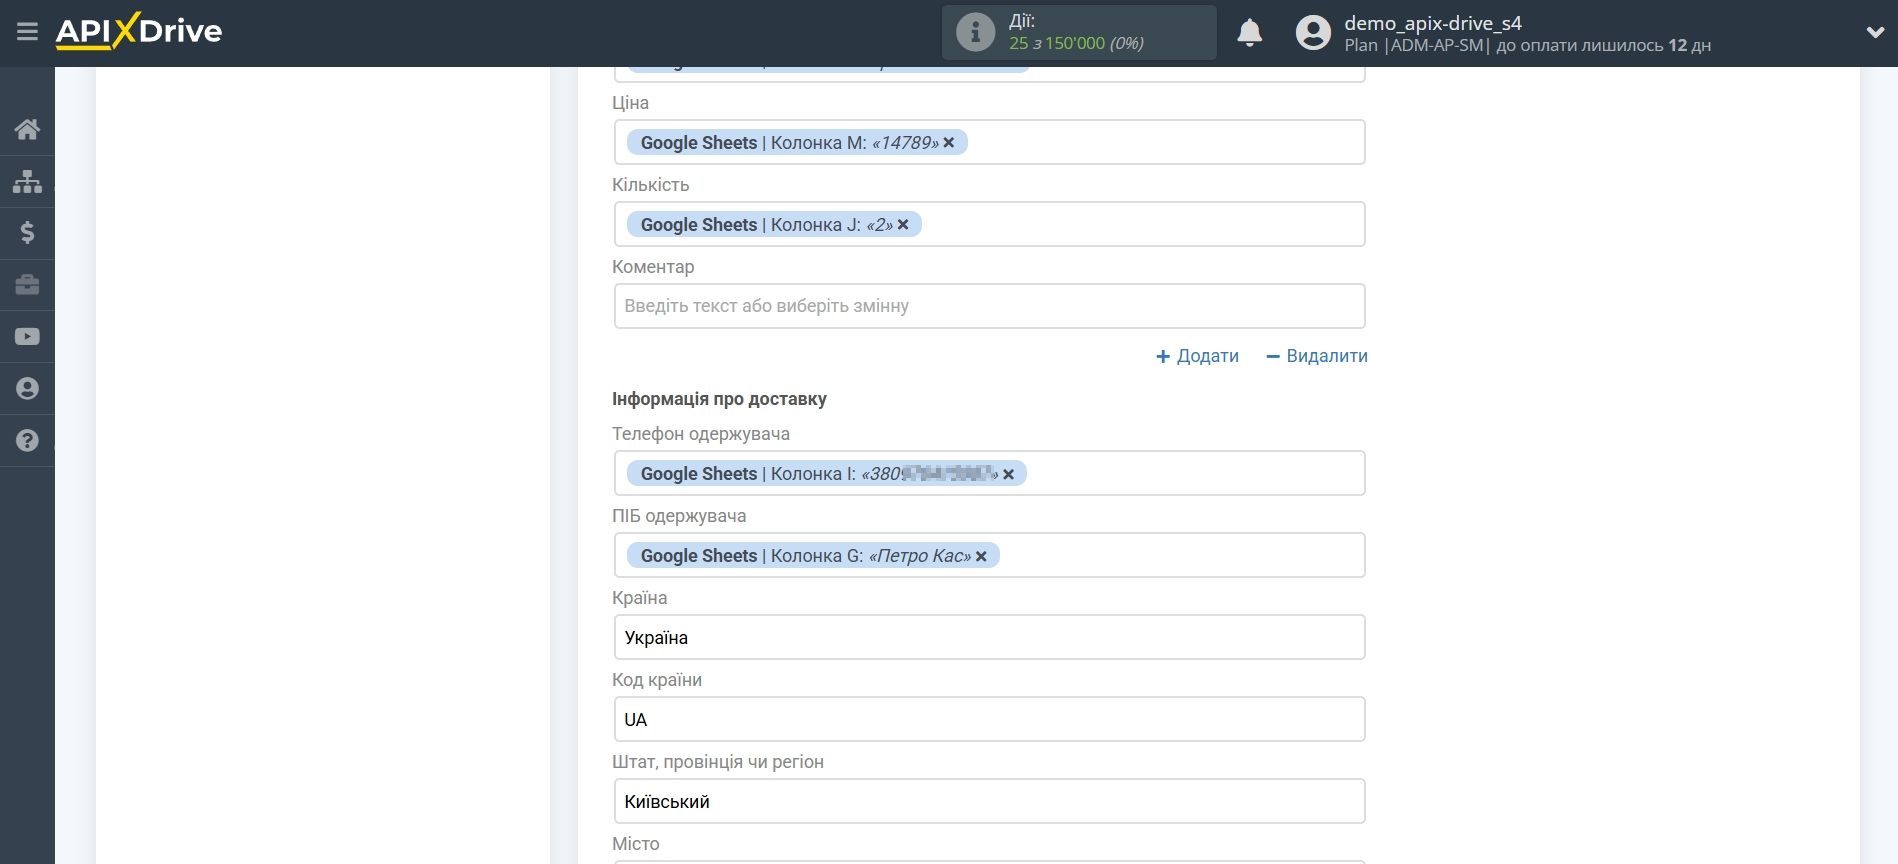Viewport: 1898px width, 864px height.
Task: Click the Телефон одержувача field
Action: click(989, 473)
